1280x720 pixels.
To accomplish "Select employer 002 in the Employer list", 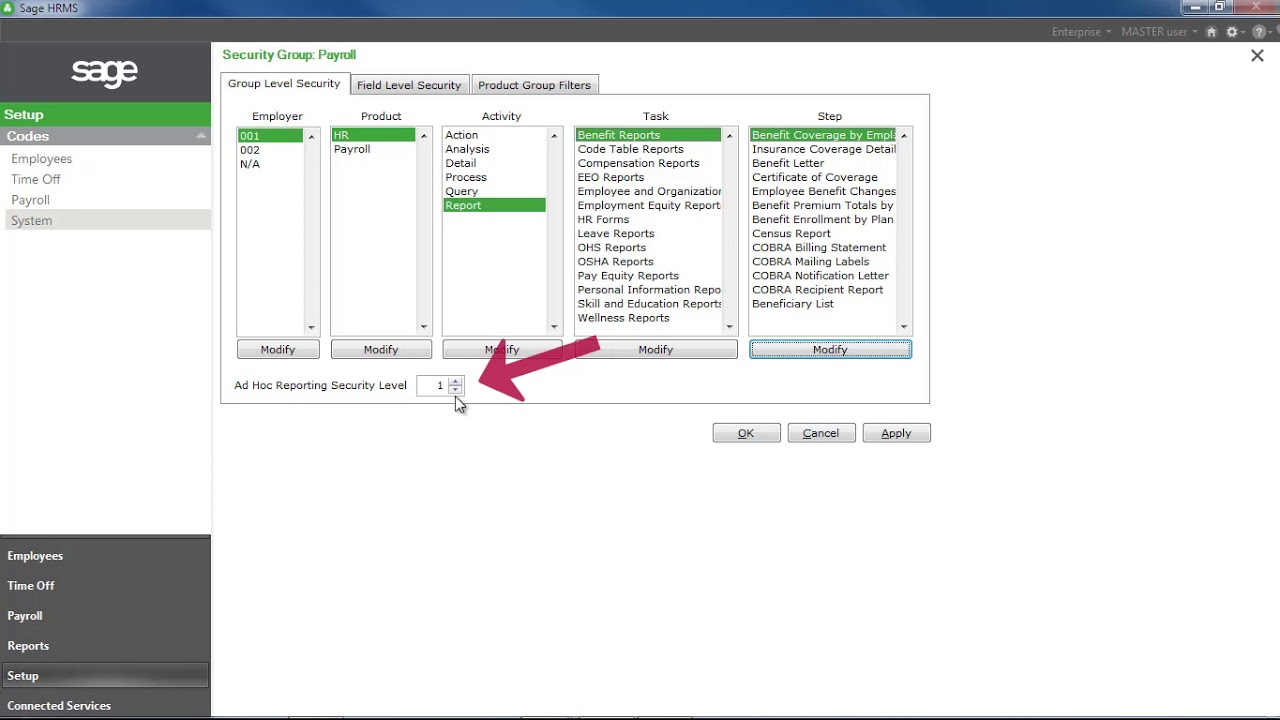I will 250,149.
